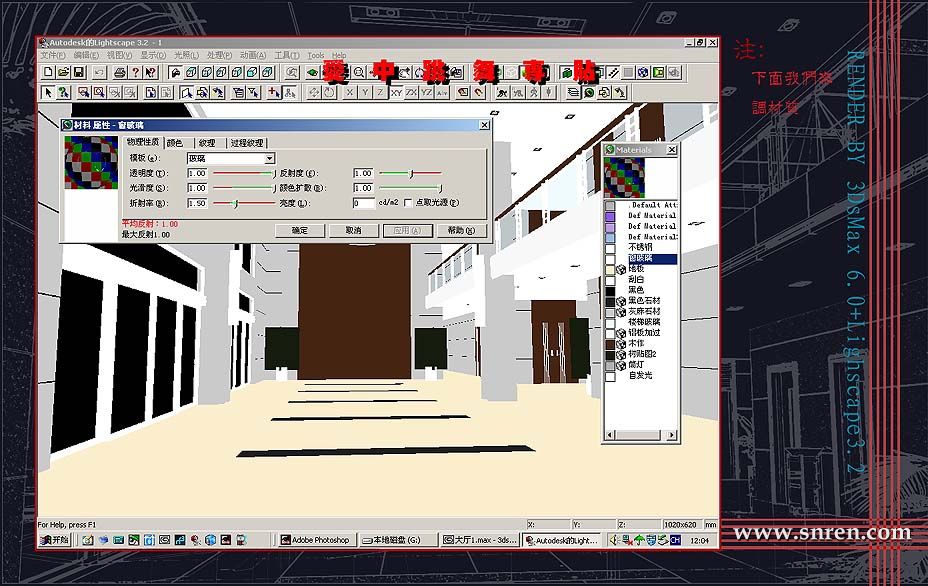Open the 显示(D) menu

[x=153, y=55]
